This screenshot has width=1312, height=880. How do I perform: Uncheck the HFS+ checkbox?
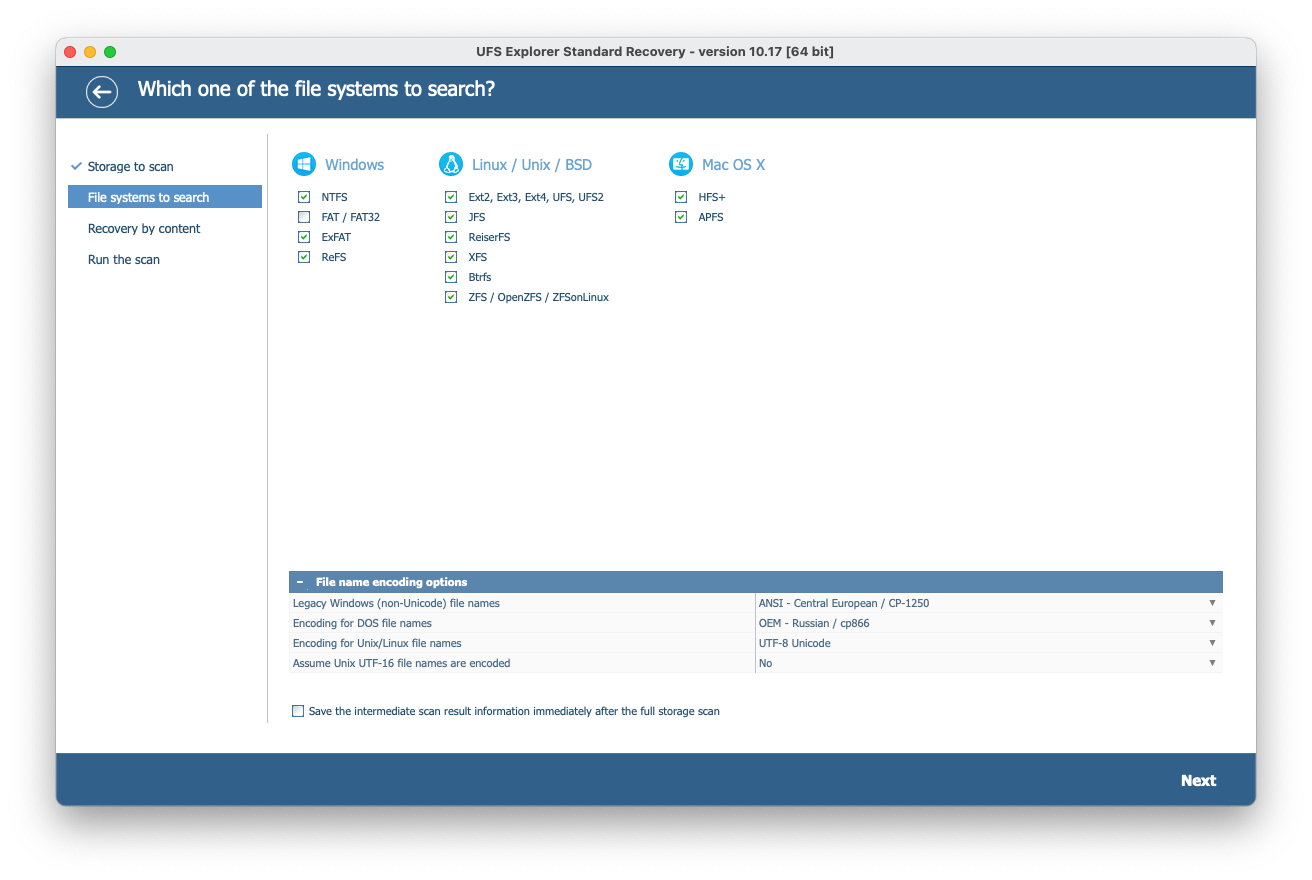pyautogui.click(x=681, y=197)
